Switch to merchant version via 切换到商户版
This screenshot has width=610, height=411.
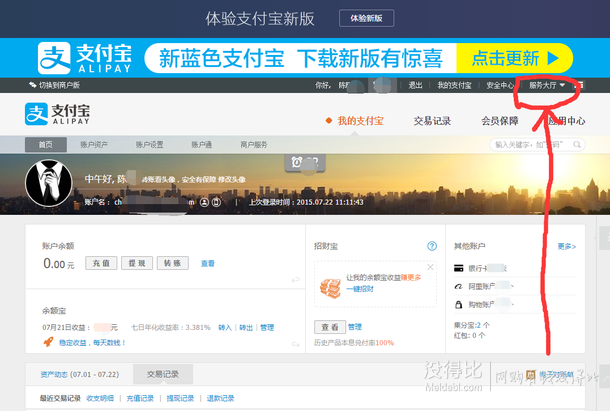tap(54, 85)
